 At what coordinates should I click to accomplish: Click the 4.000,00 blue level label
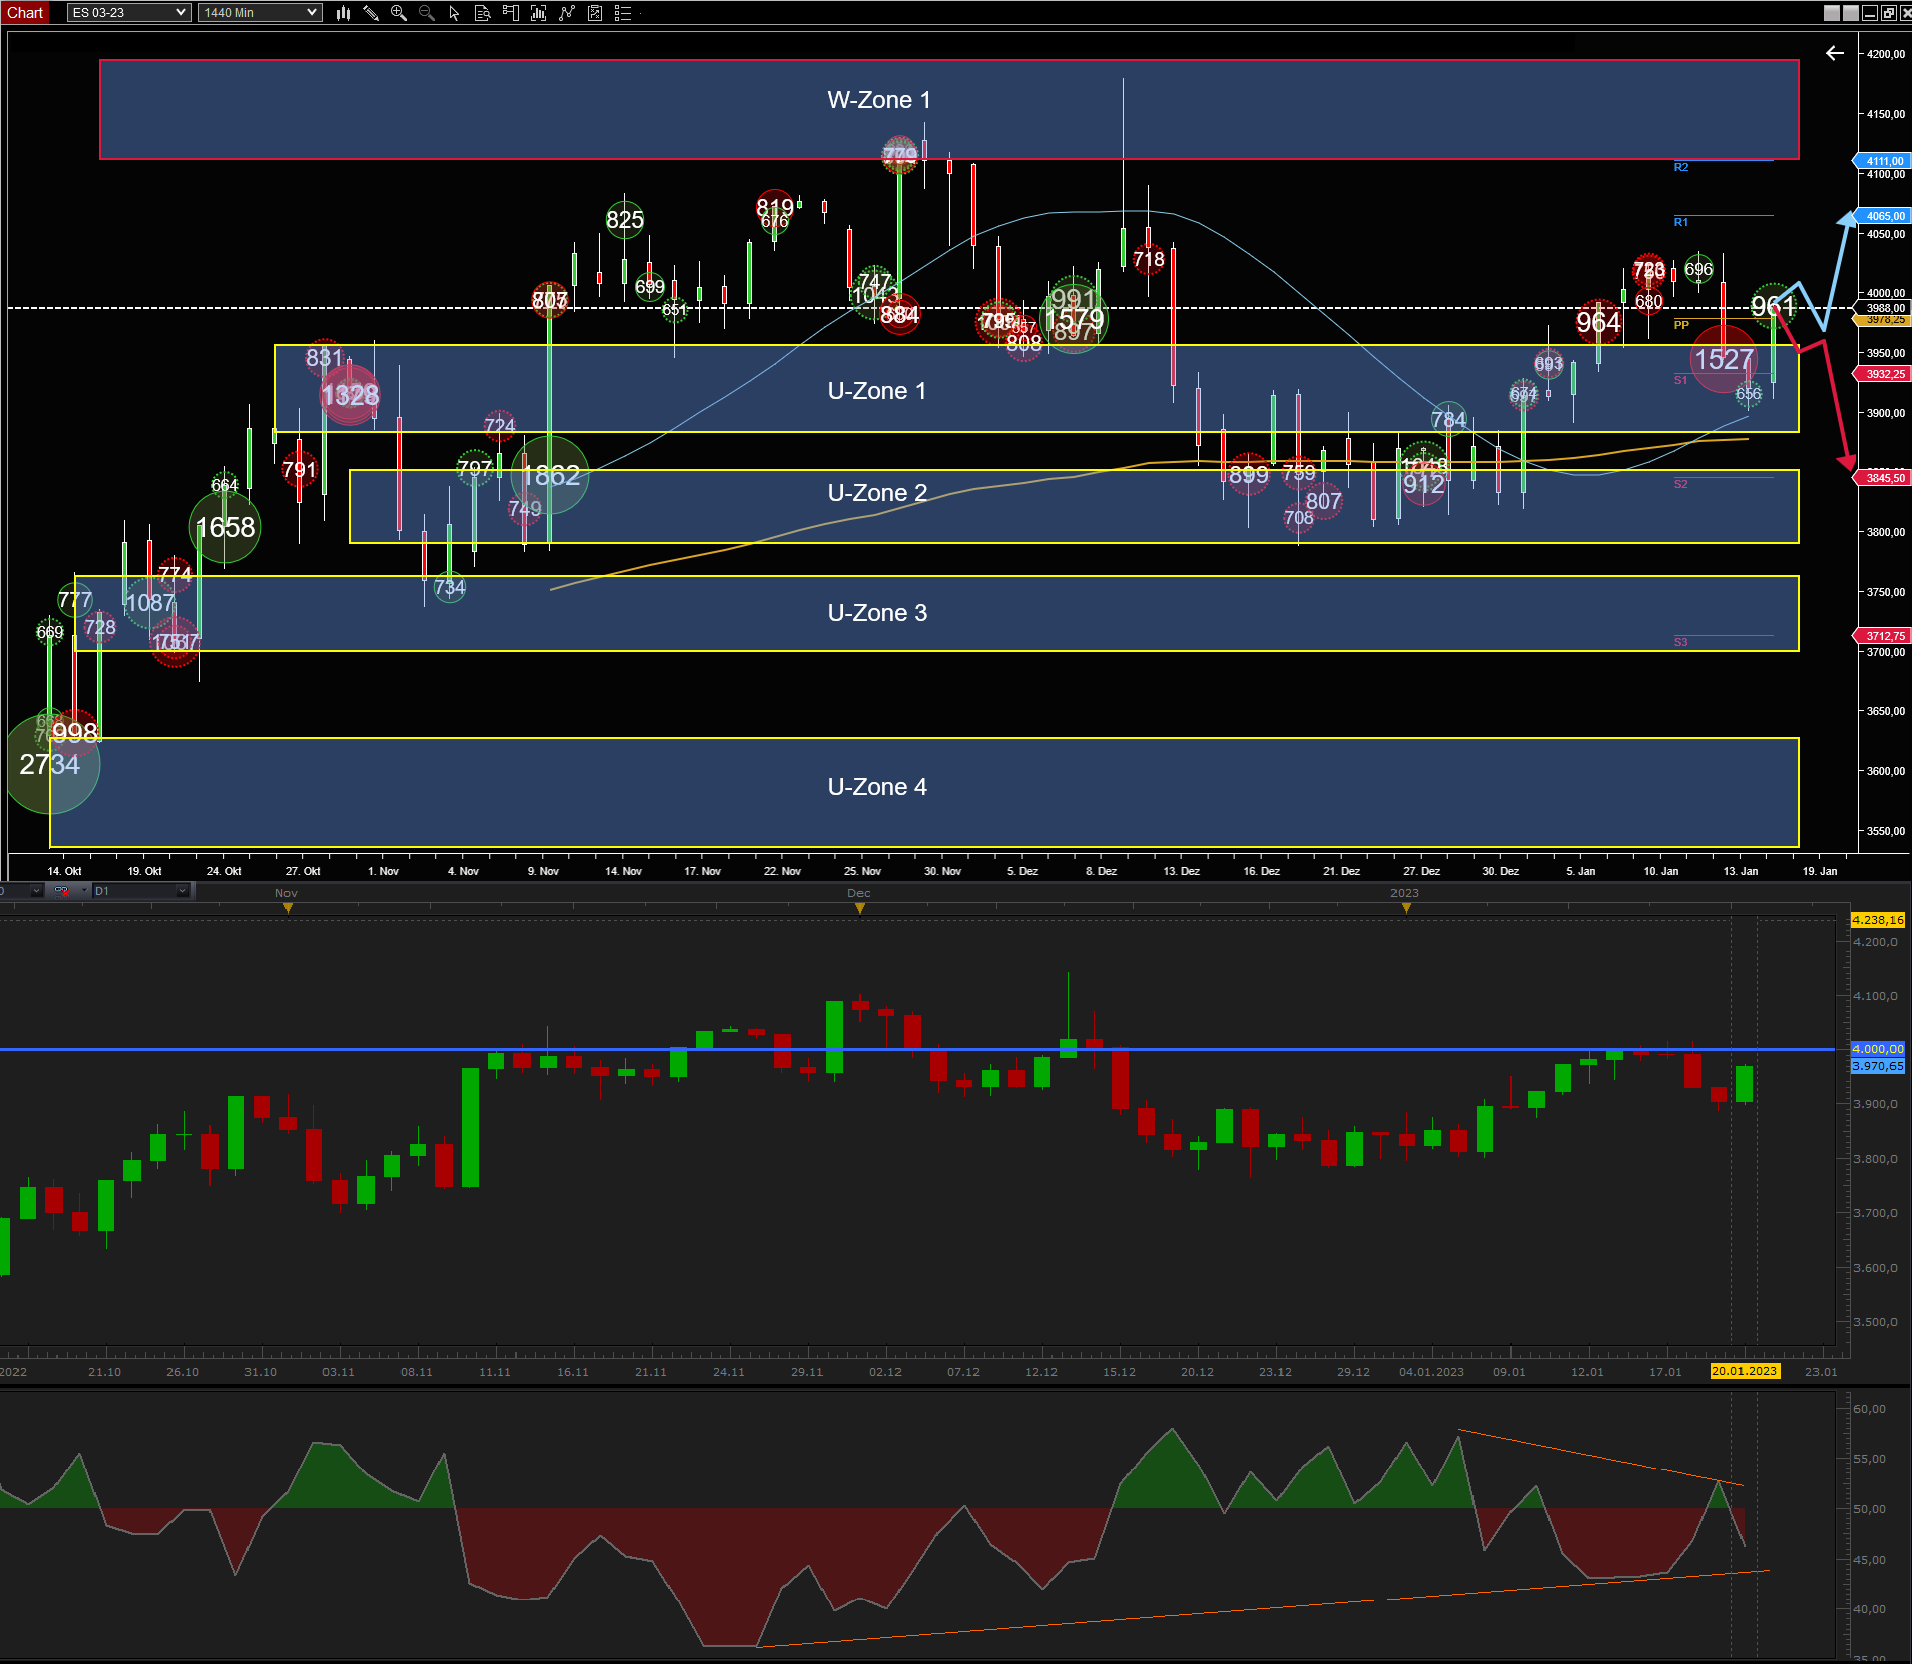[1878, 1049]
